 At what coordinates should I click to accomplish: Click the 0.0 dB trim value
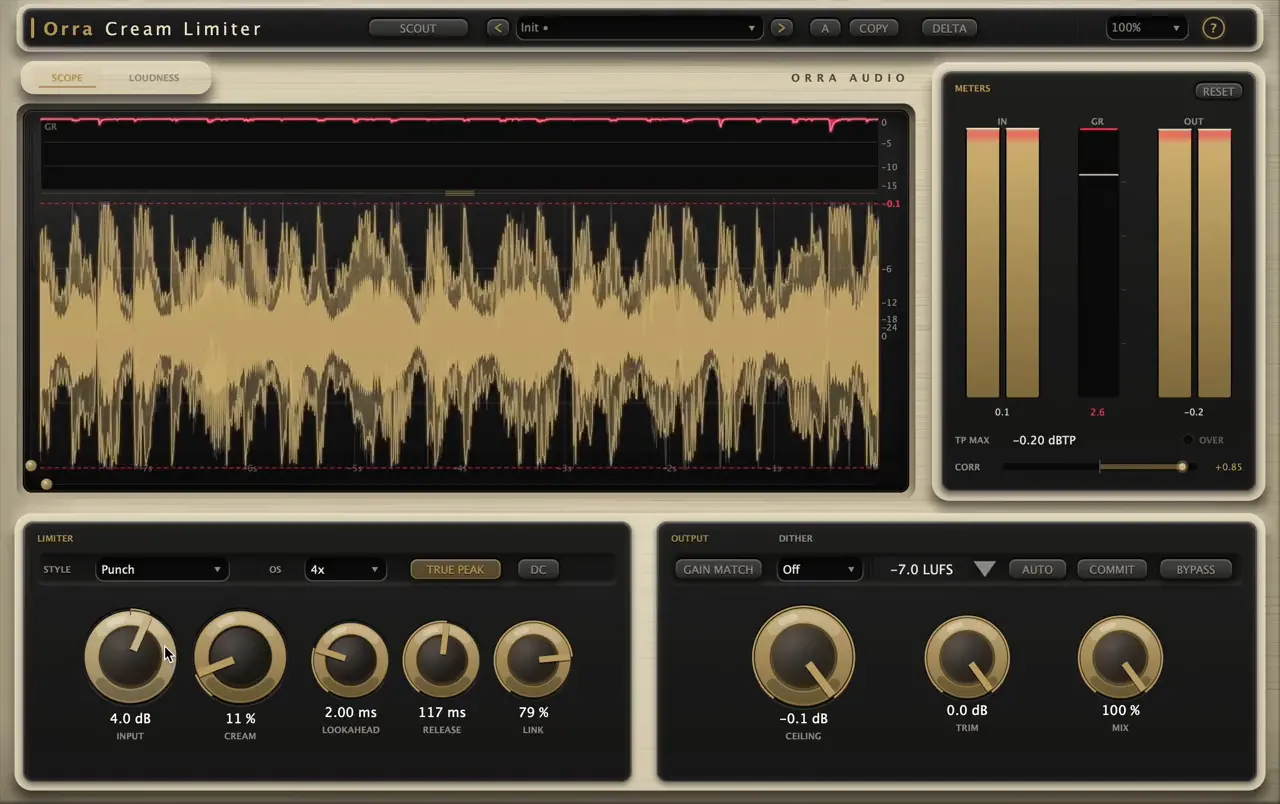pyautogui.click(x=967, y=710)
